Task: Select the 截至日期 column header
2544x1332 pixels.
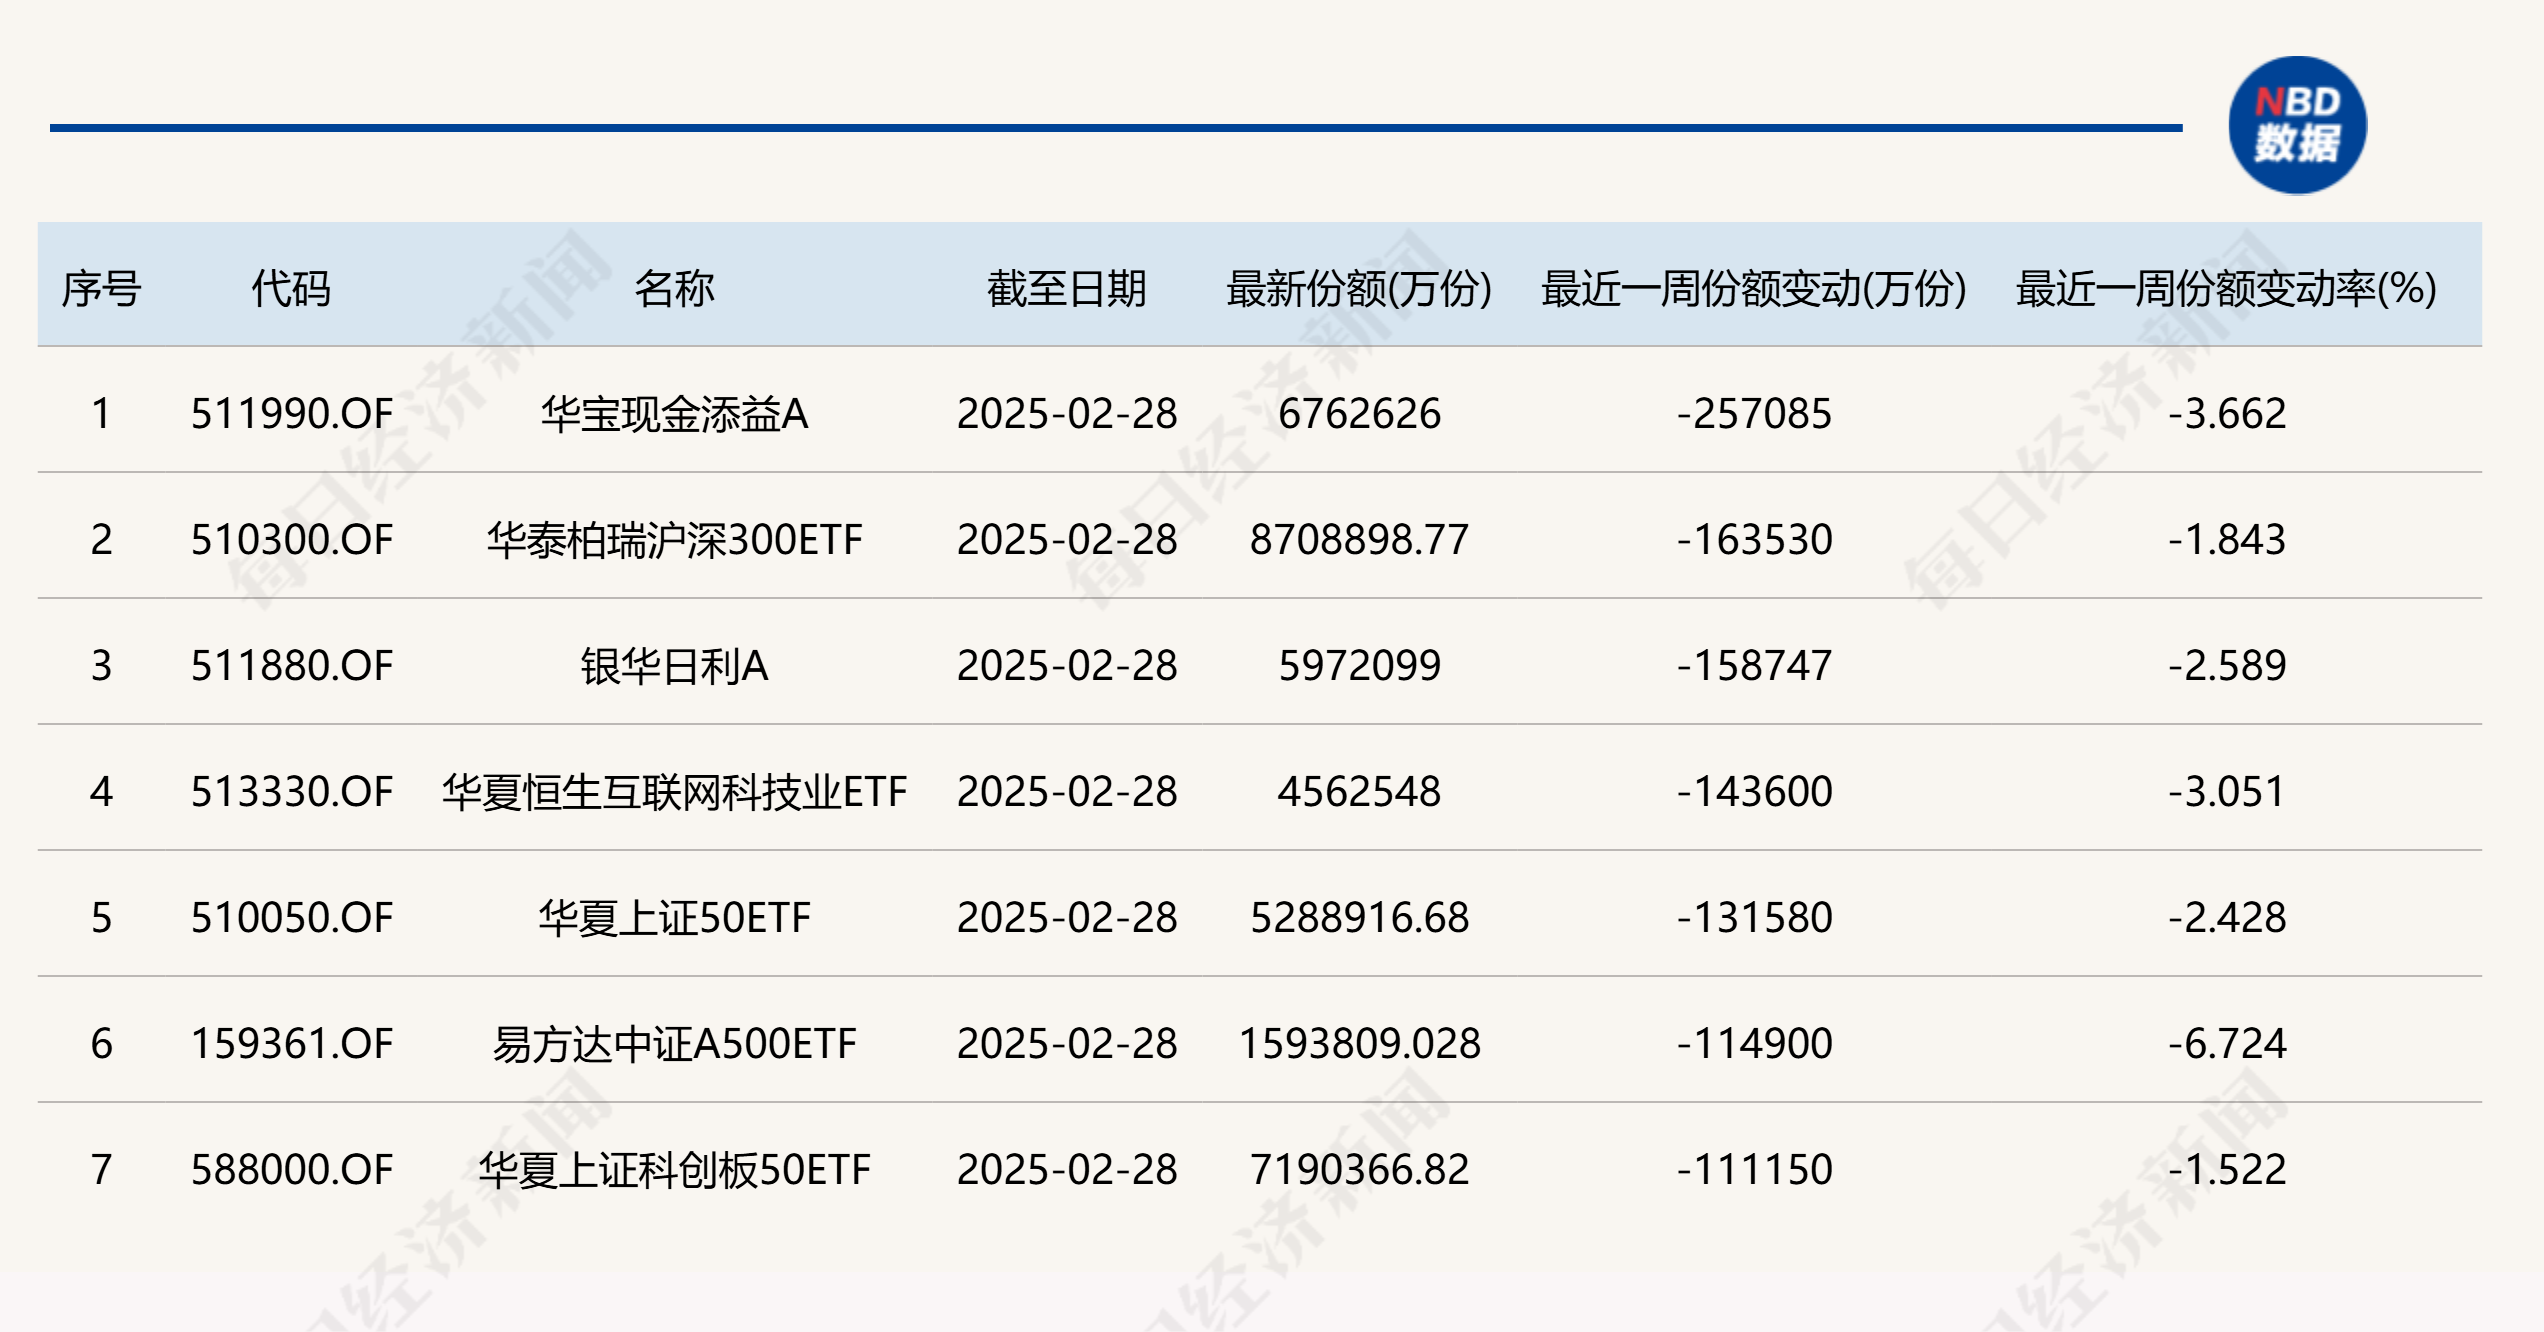Action: 1066,289
